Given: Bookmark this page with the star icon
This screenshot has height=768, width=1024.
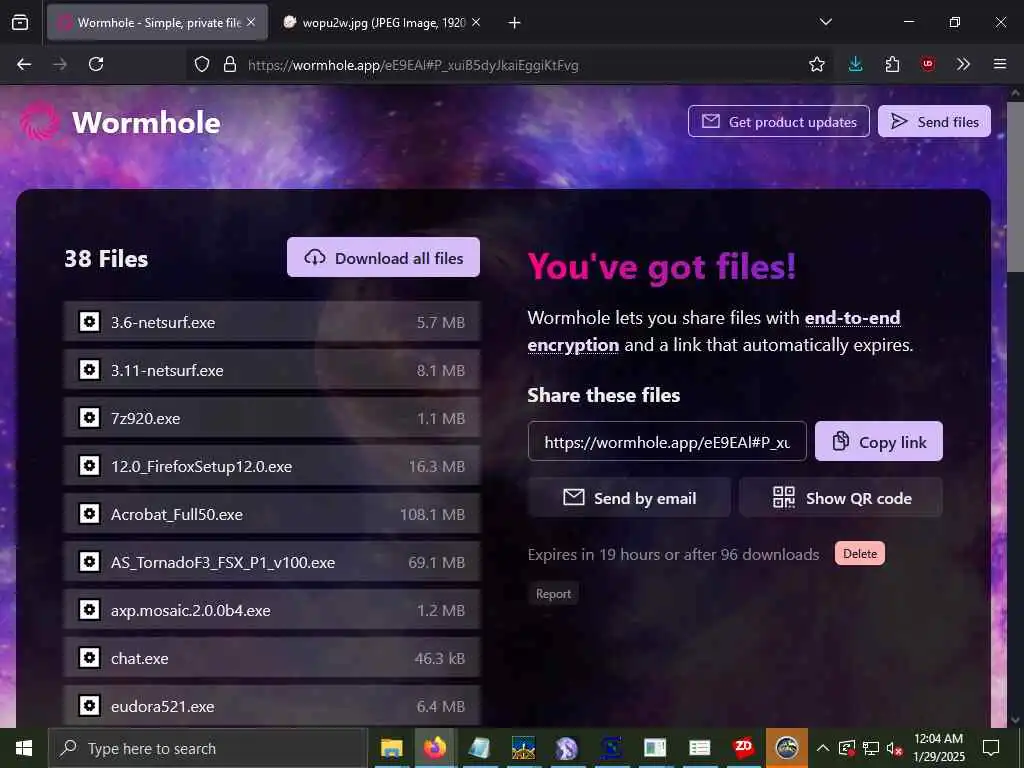Looking at the screenshot, I should click(x=816, y=64).
